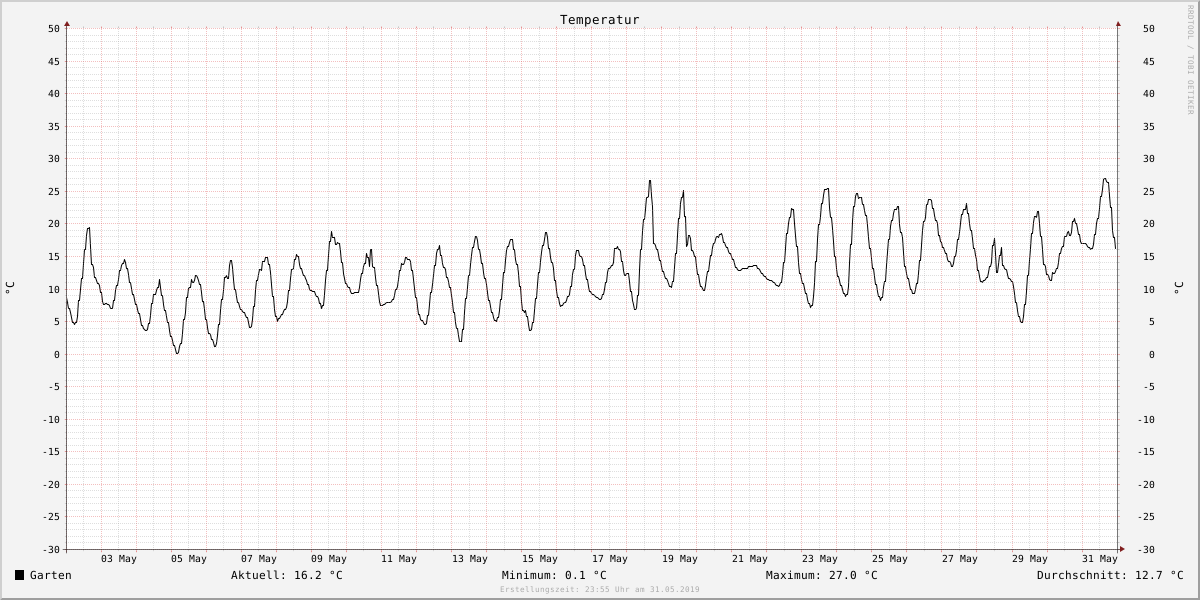Click the "50" label on the left axis
Image resolution: width=1200 pixels, height=600 pixels.
tap(54, 29)
